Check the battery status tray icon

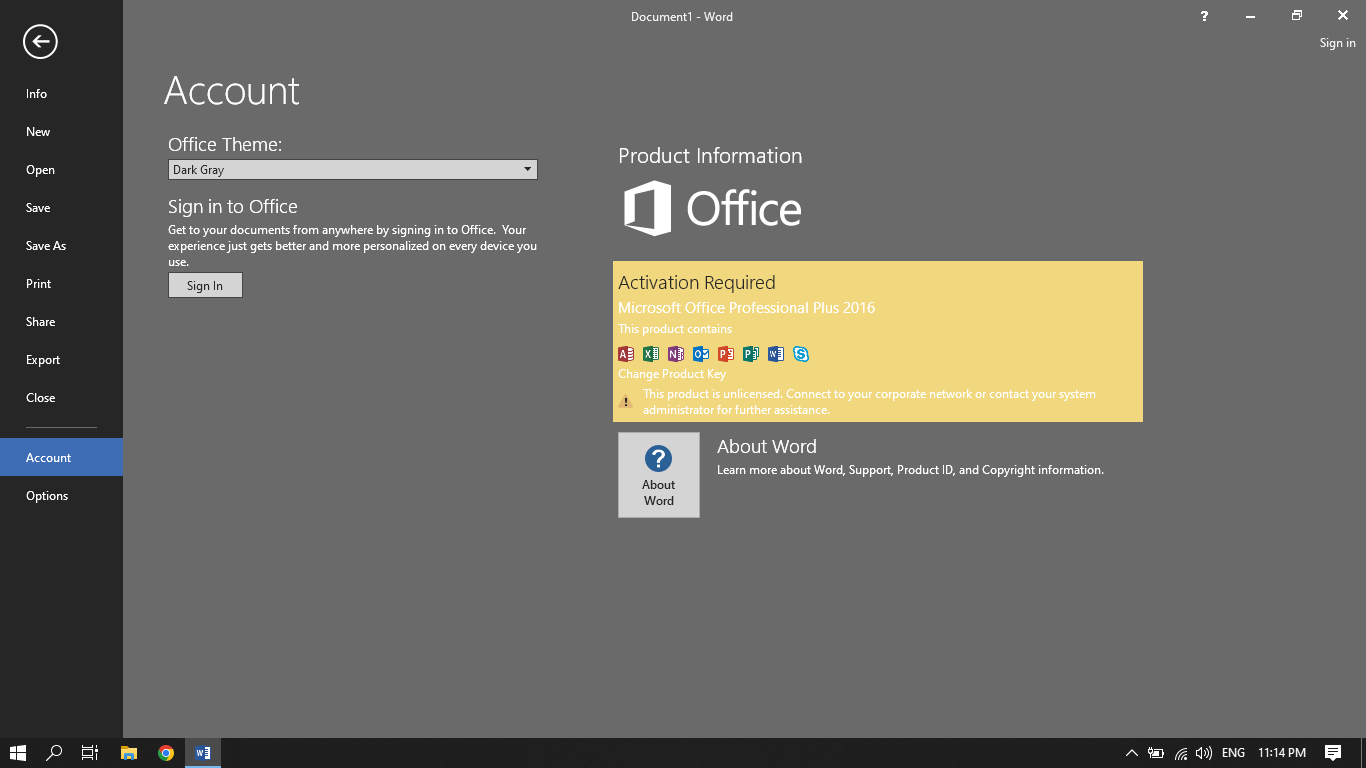pos(1156,753)
